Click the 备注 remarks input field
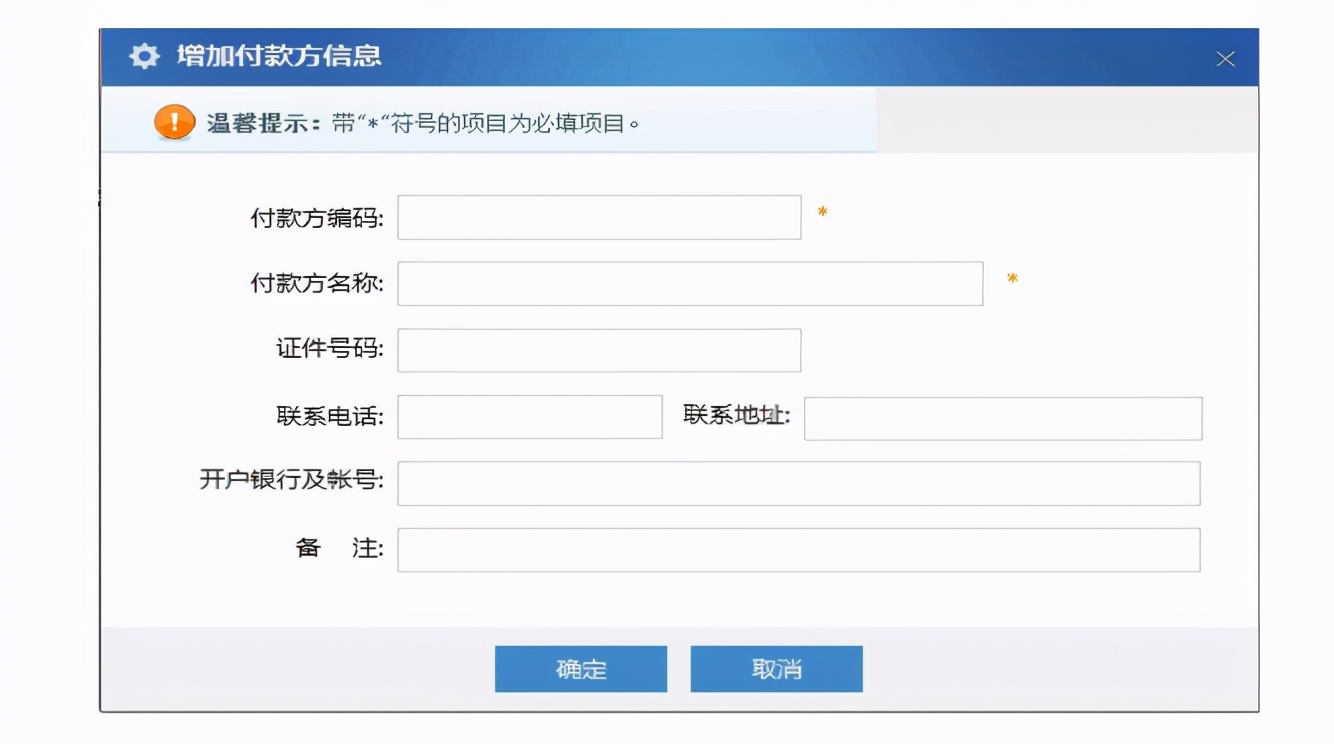Image resolution: width=1334 pixels, height=744 pixels. [799, 549]
